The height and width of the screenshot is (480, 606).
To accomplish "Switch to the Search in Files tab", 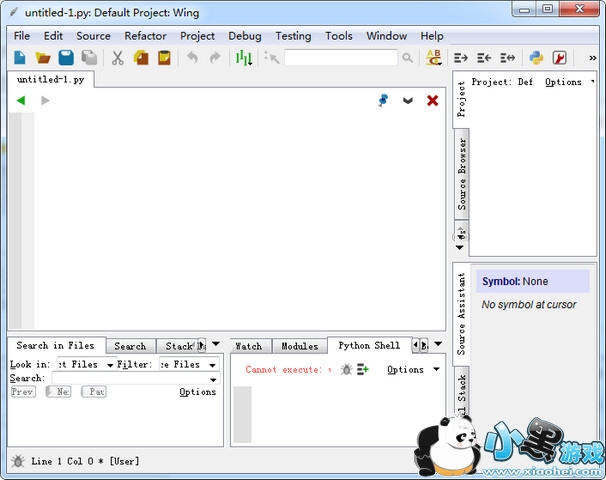I will click(x=56, y=346).
